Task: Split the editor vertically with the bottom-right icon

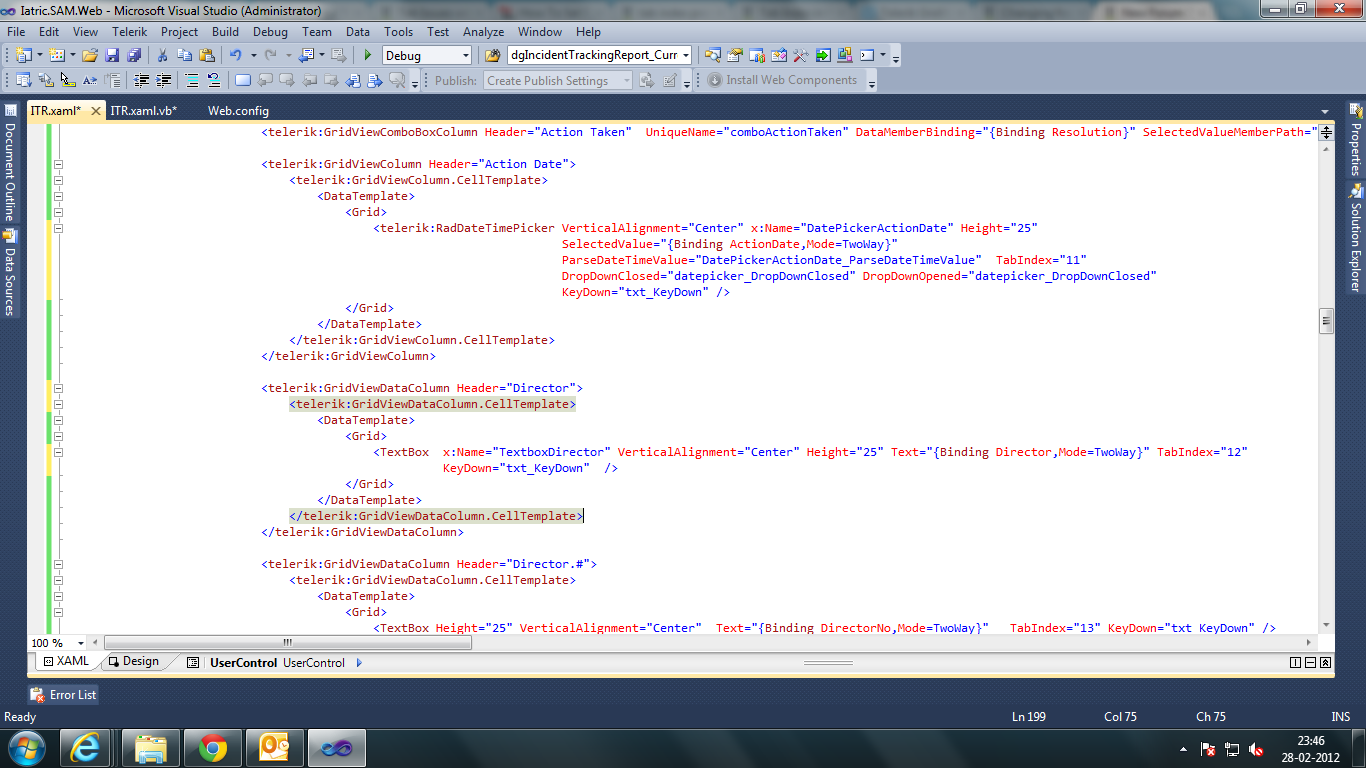Action: point(1296,662)
